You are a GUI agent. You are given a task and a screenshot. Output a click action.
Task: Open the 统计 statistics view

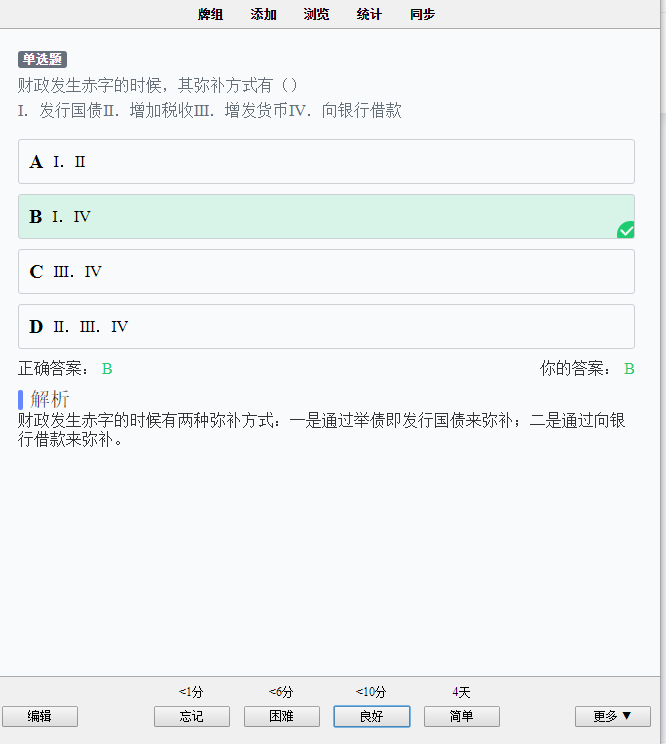point(369,14)
